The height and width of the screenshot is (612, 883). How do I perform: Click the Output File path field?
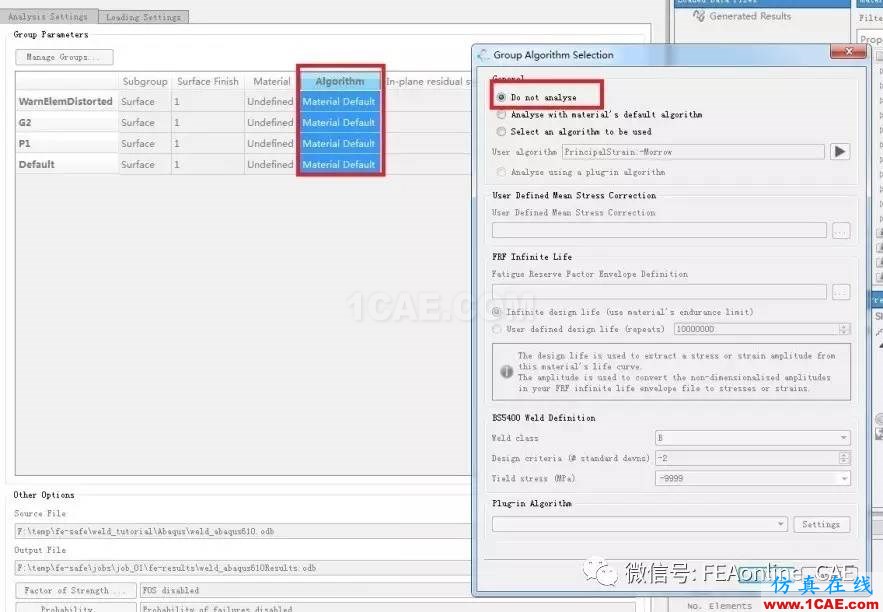click(243, 568)
